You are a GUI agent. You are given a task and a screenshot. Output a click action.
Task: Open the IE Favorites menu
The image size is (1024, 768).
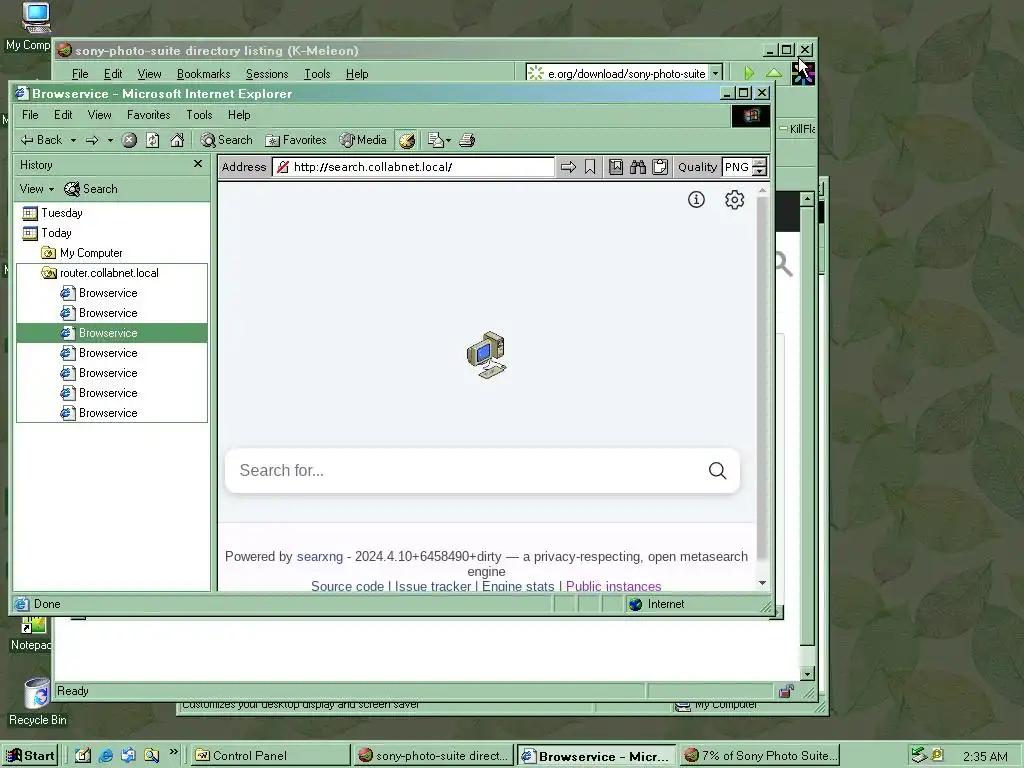148,115
